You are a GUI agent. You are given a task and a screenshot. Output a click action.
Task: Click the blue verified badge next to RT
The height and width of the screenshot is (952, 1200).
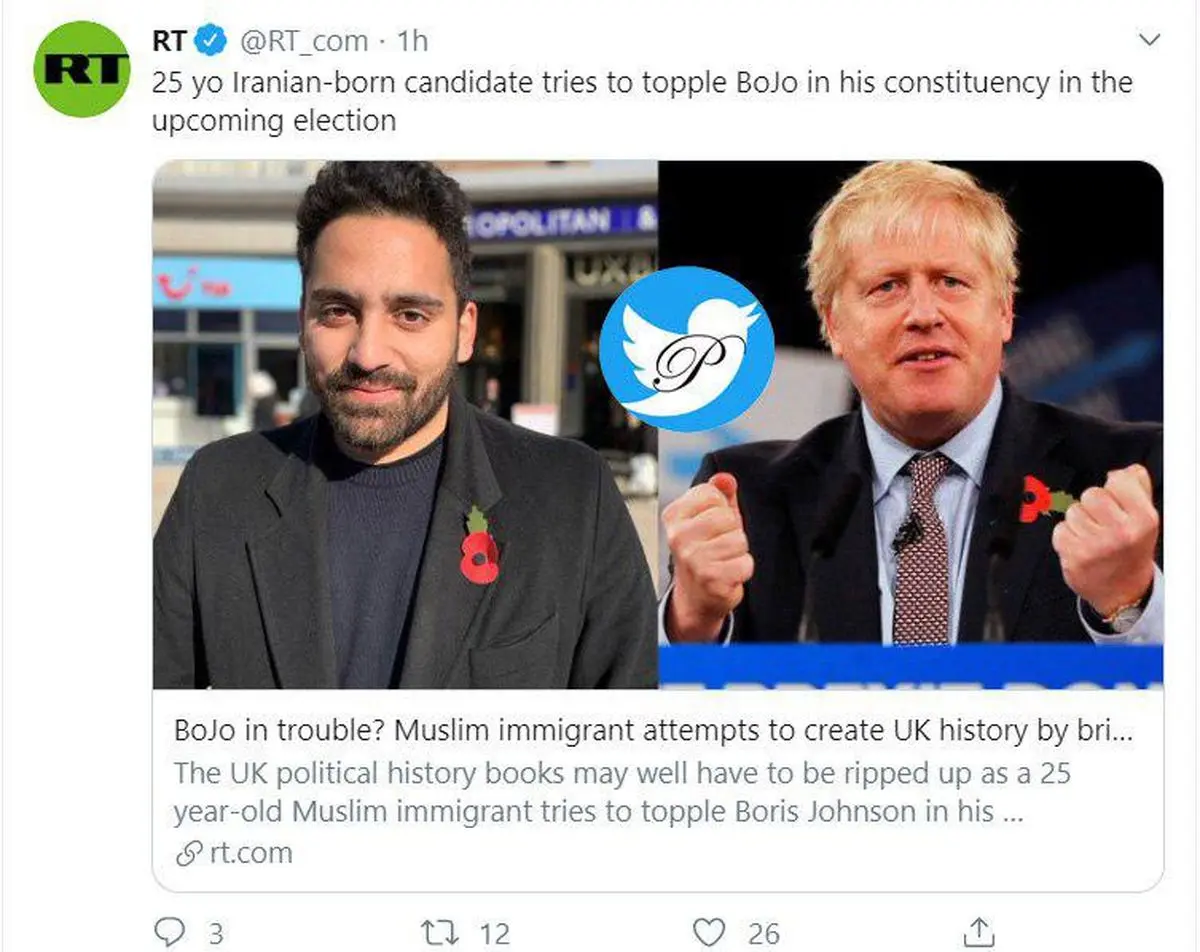(x=209, y=41)
